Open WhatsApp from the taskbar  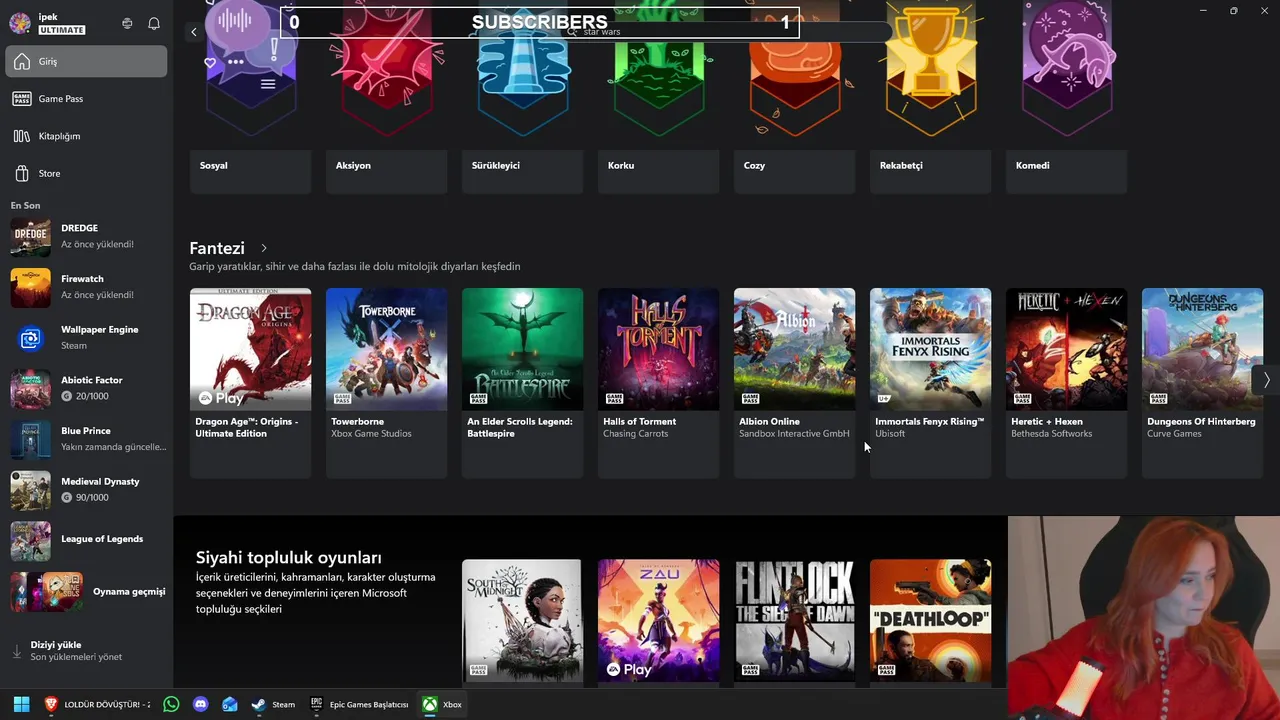click(171, 704)
